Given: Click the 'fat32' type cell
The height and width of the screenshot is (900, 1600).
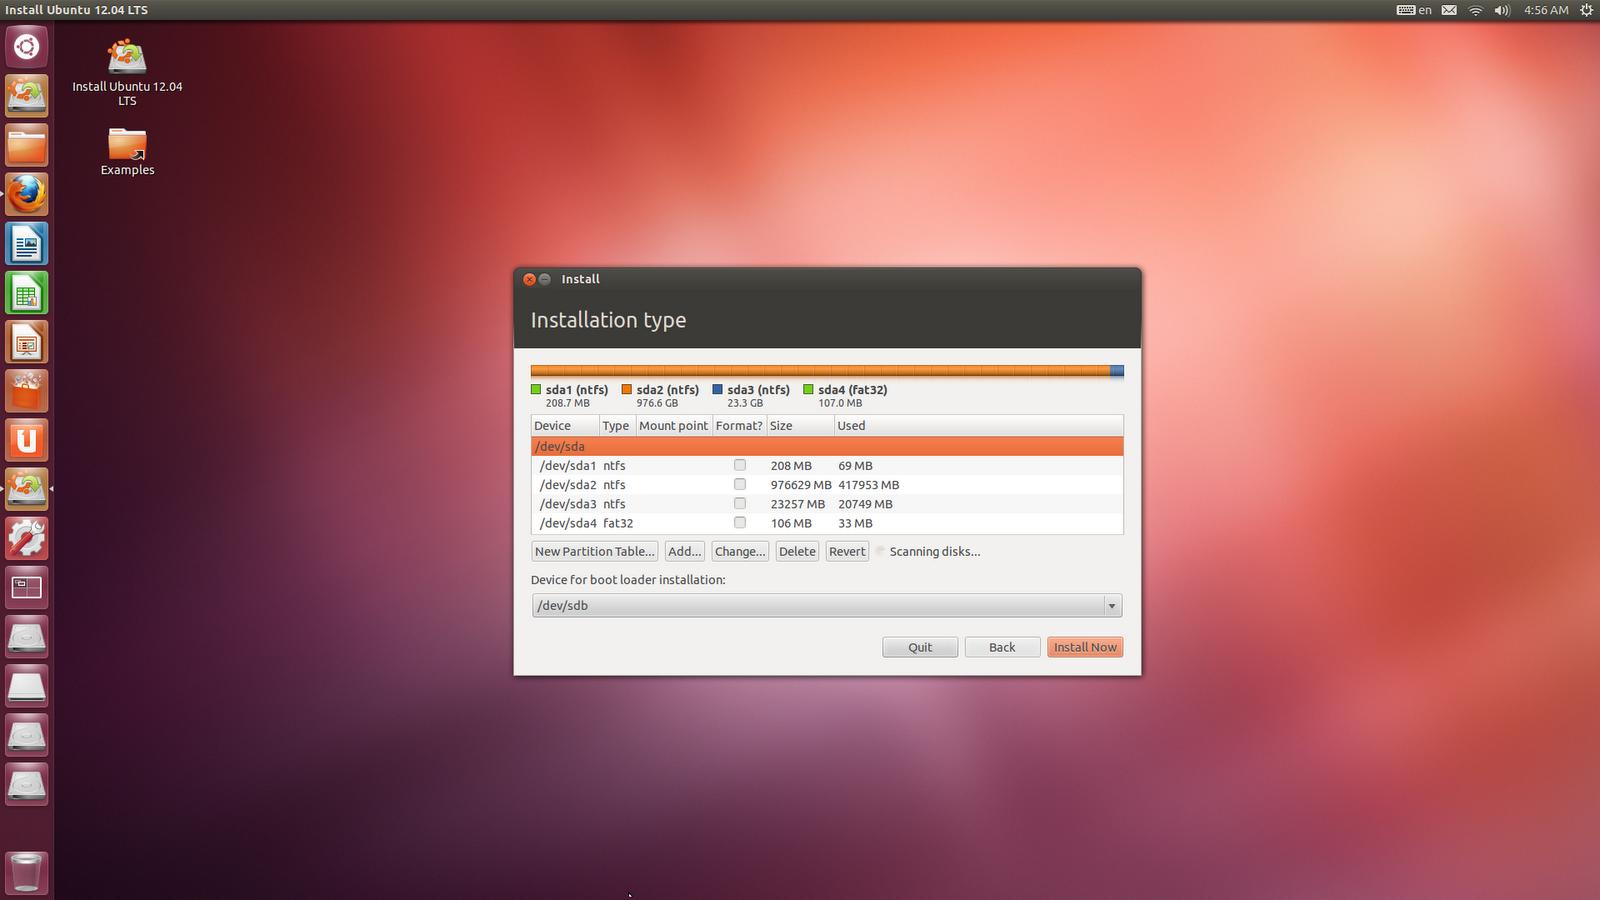Looking at the screenshot, I should 618,523.
